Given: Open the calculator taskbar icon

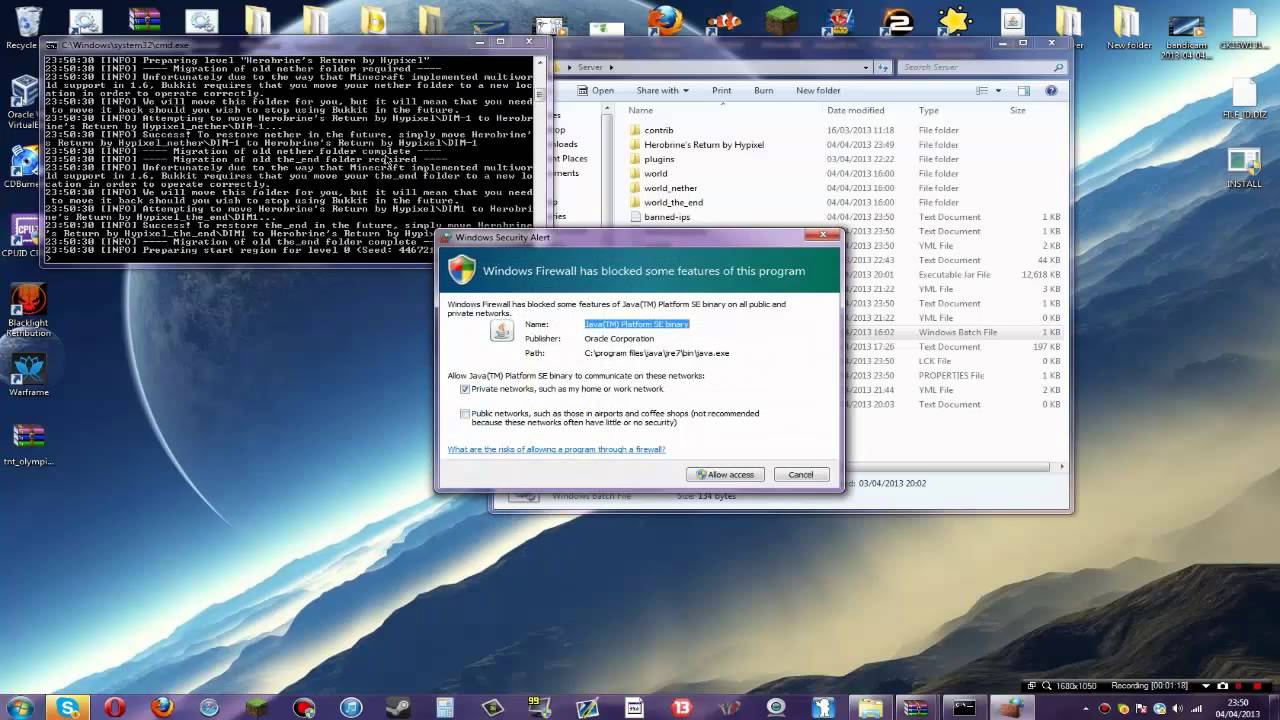Looking at the screenshot, I should pyautogui.click(x=444, y=707).
